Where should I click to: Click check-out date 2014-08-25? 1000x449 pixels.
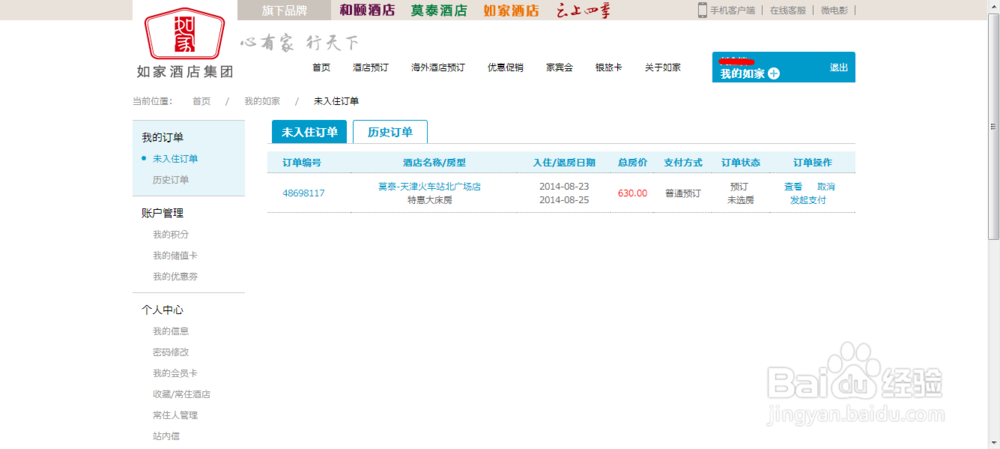coord(564,200)
